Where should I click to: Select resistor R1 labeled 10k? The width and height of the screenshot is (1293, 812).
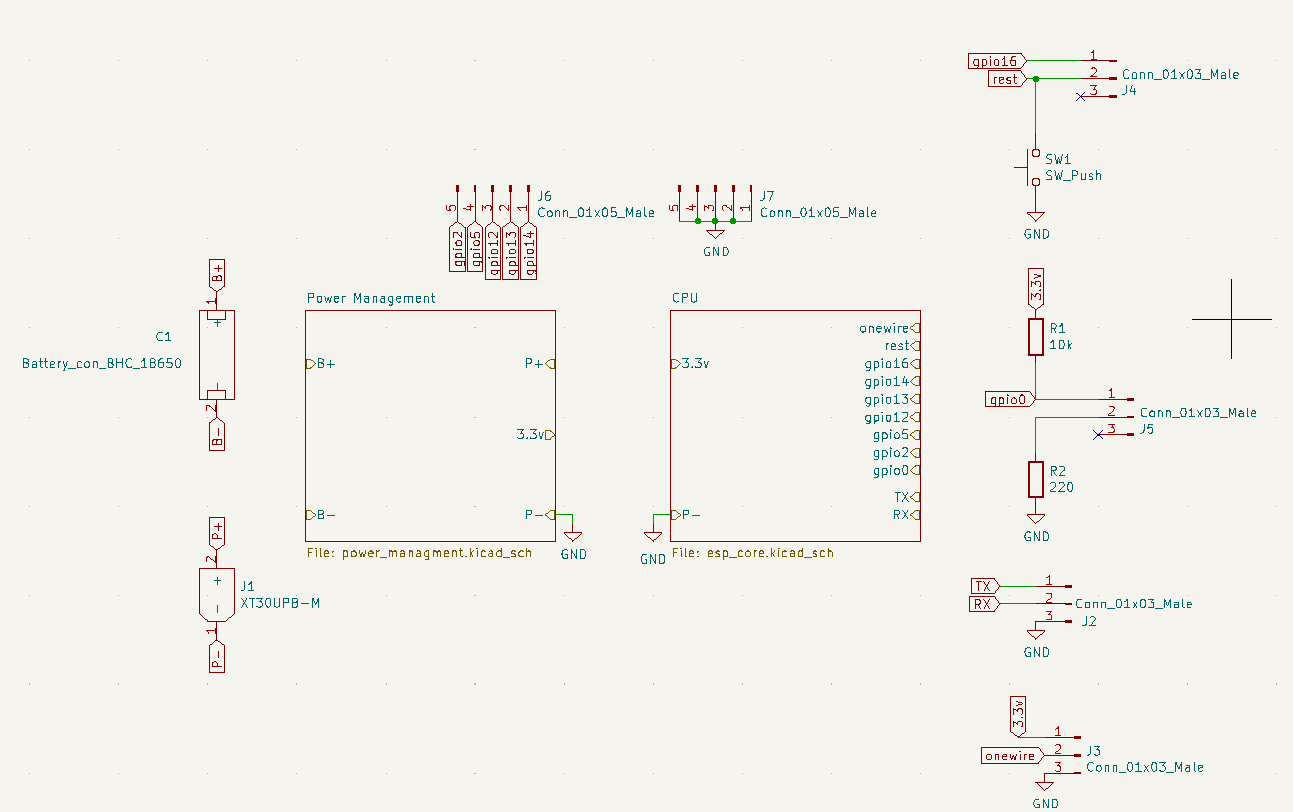point(1036,337)
